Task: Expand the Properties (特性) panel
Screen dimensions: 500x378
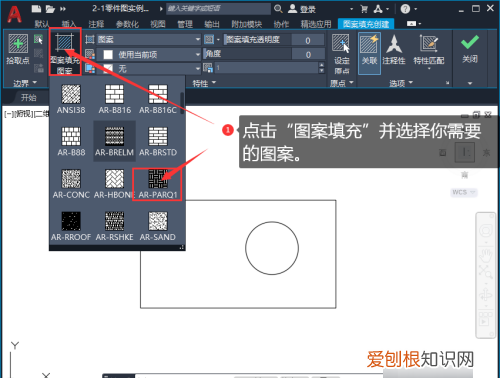Action: coord(204,83)
